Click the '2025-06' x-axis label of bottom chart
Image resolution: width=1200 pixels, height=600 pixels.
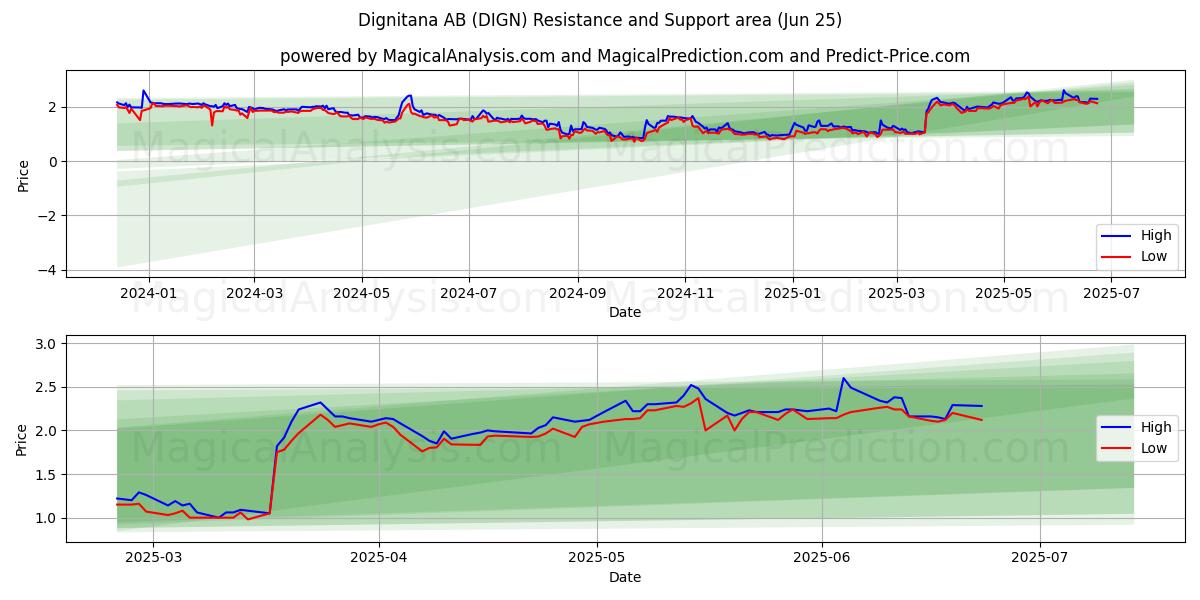[822, 559]
